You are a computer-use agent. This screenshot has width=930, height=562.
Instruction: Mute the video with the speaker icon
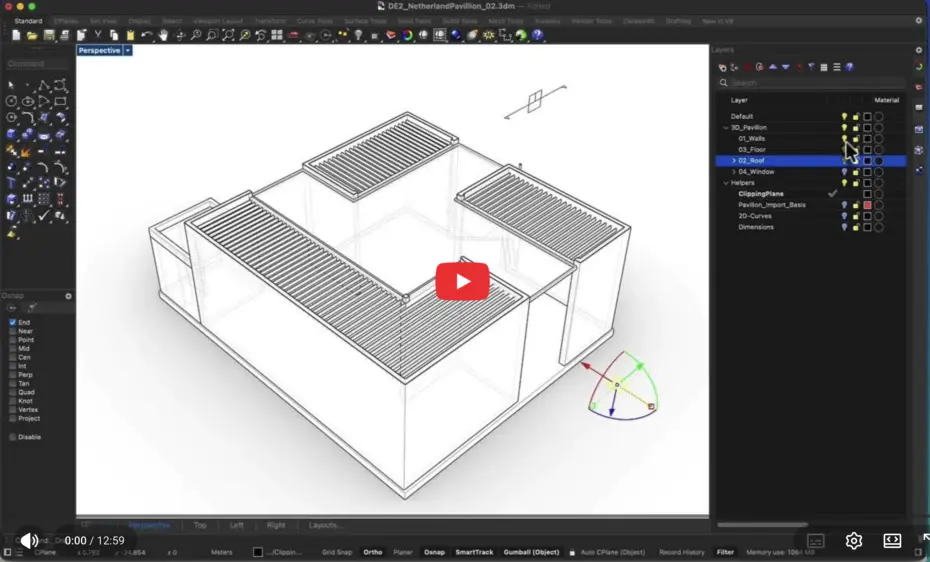pos(28,540)
